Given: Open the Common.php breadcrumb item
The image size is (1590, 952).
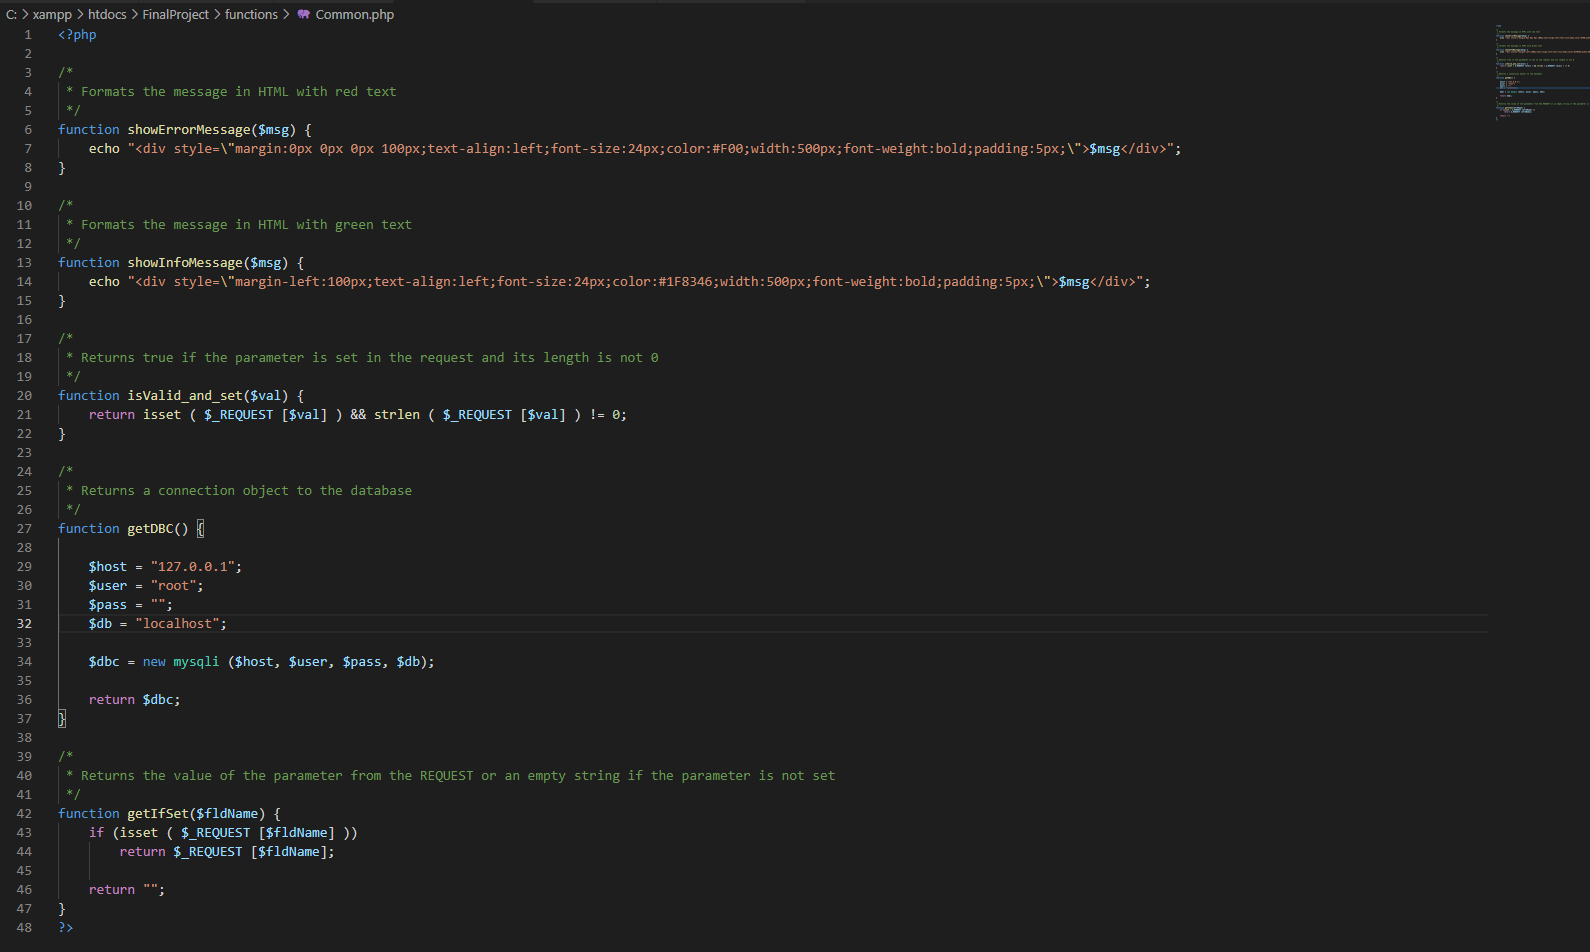Looking at the screenshot, I should (x=355, y=14).
